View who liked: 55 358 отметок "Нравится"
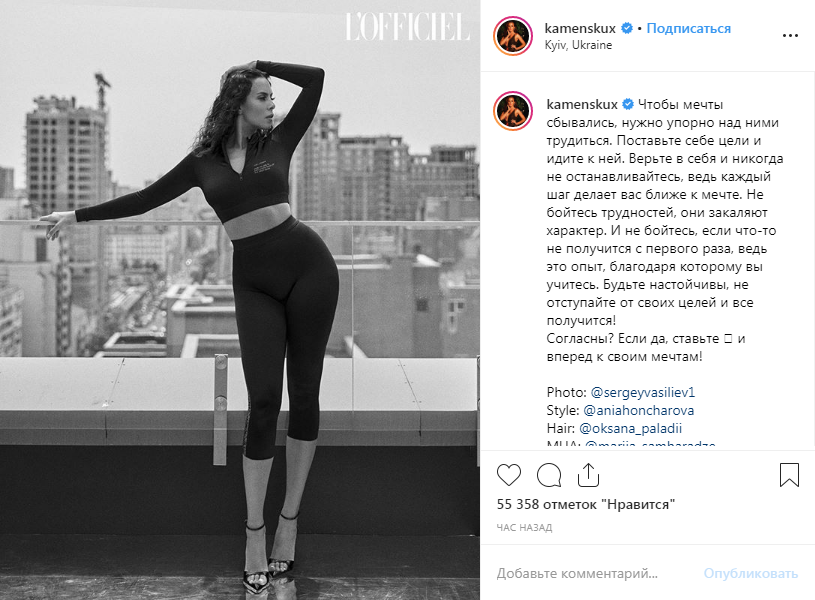Viewport: 815px width, 600px height. click(586, 504)
